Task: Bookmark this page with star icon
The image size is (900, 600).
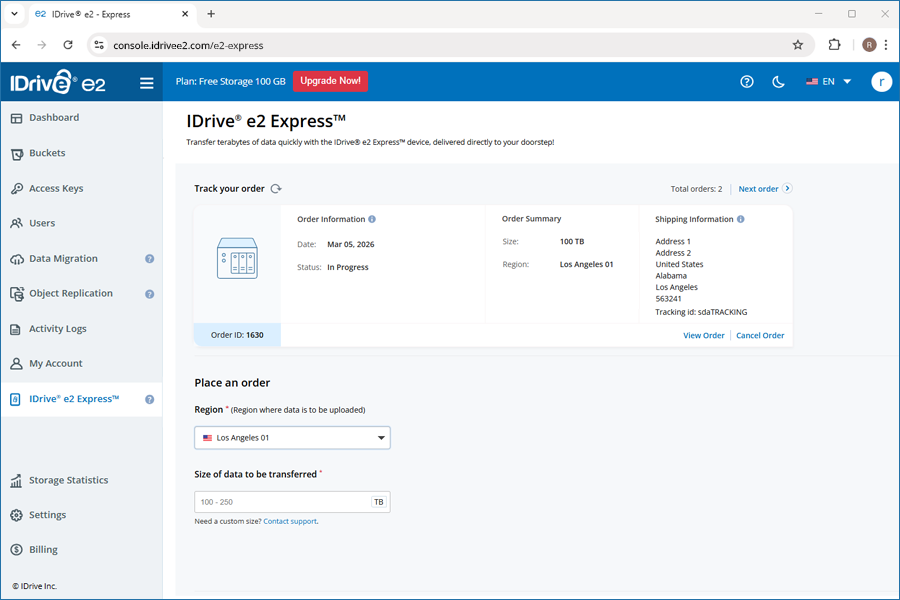Action: pos(797,45)
